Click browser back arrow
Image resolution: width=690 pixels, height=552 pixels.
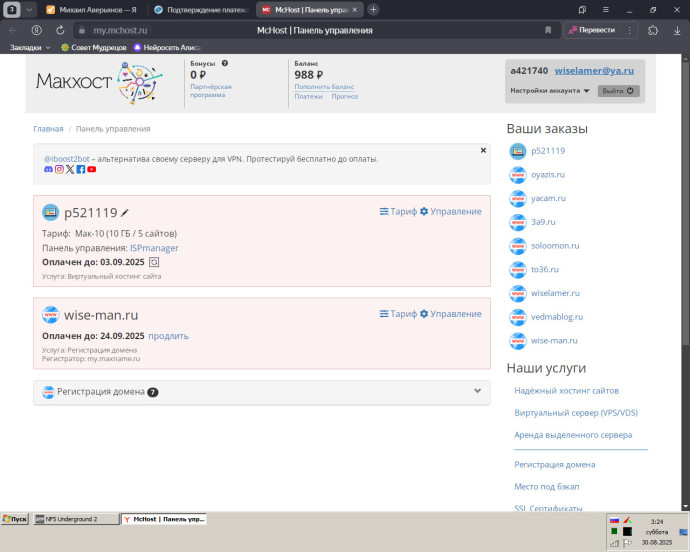13,30
